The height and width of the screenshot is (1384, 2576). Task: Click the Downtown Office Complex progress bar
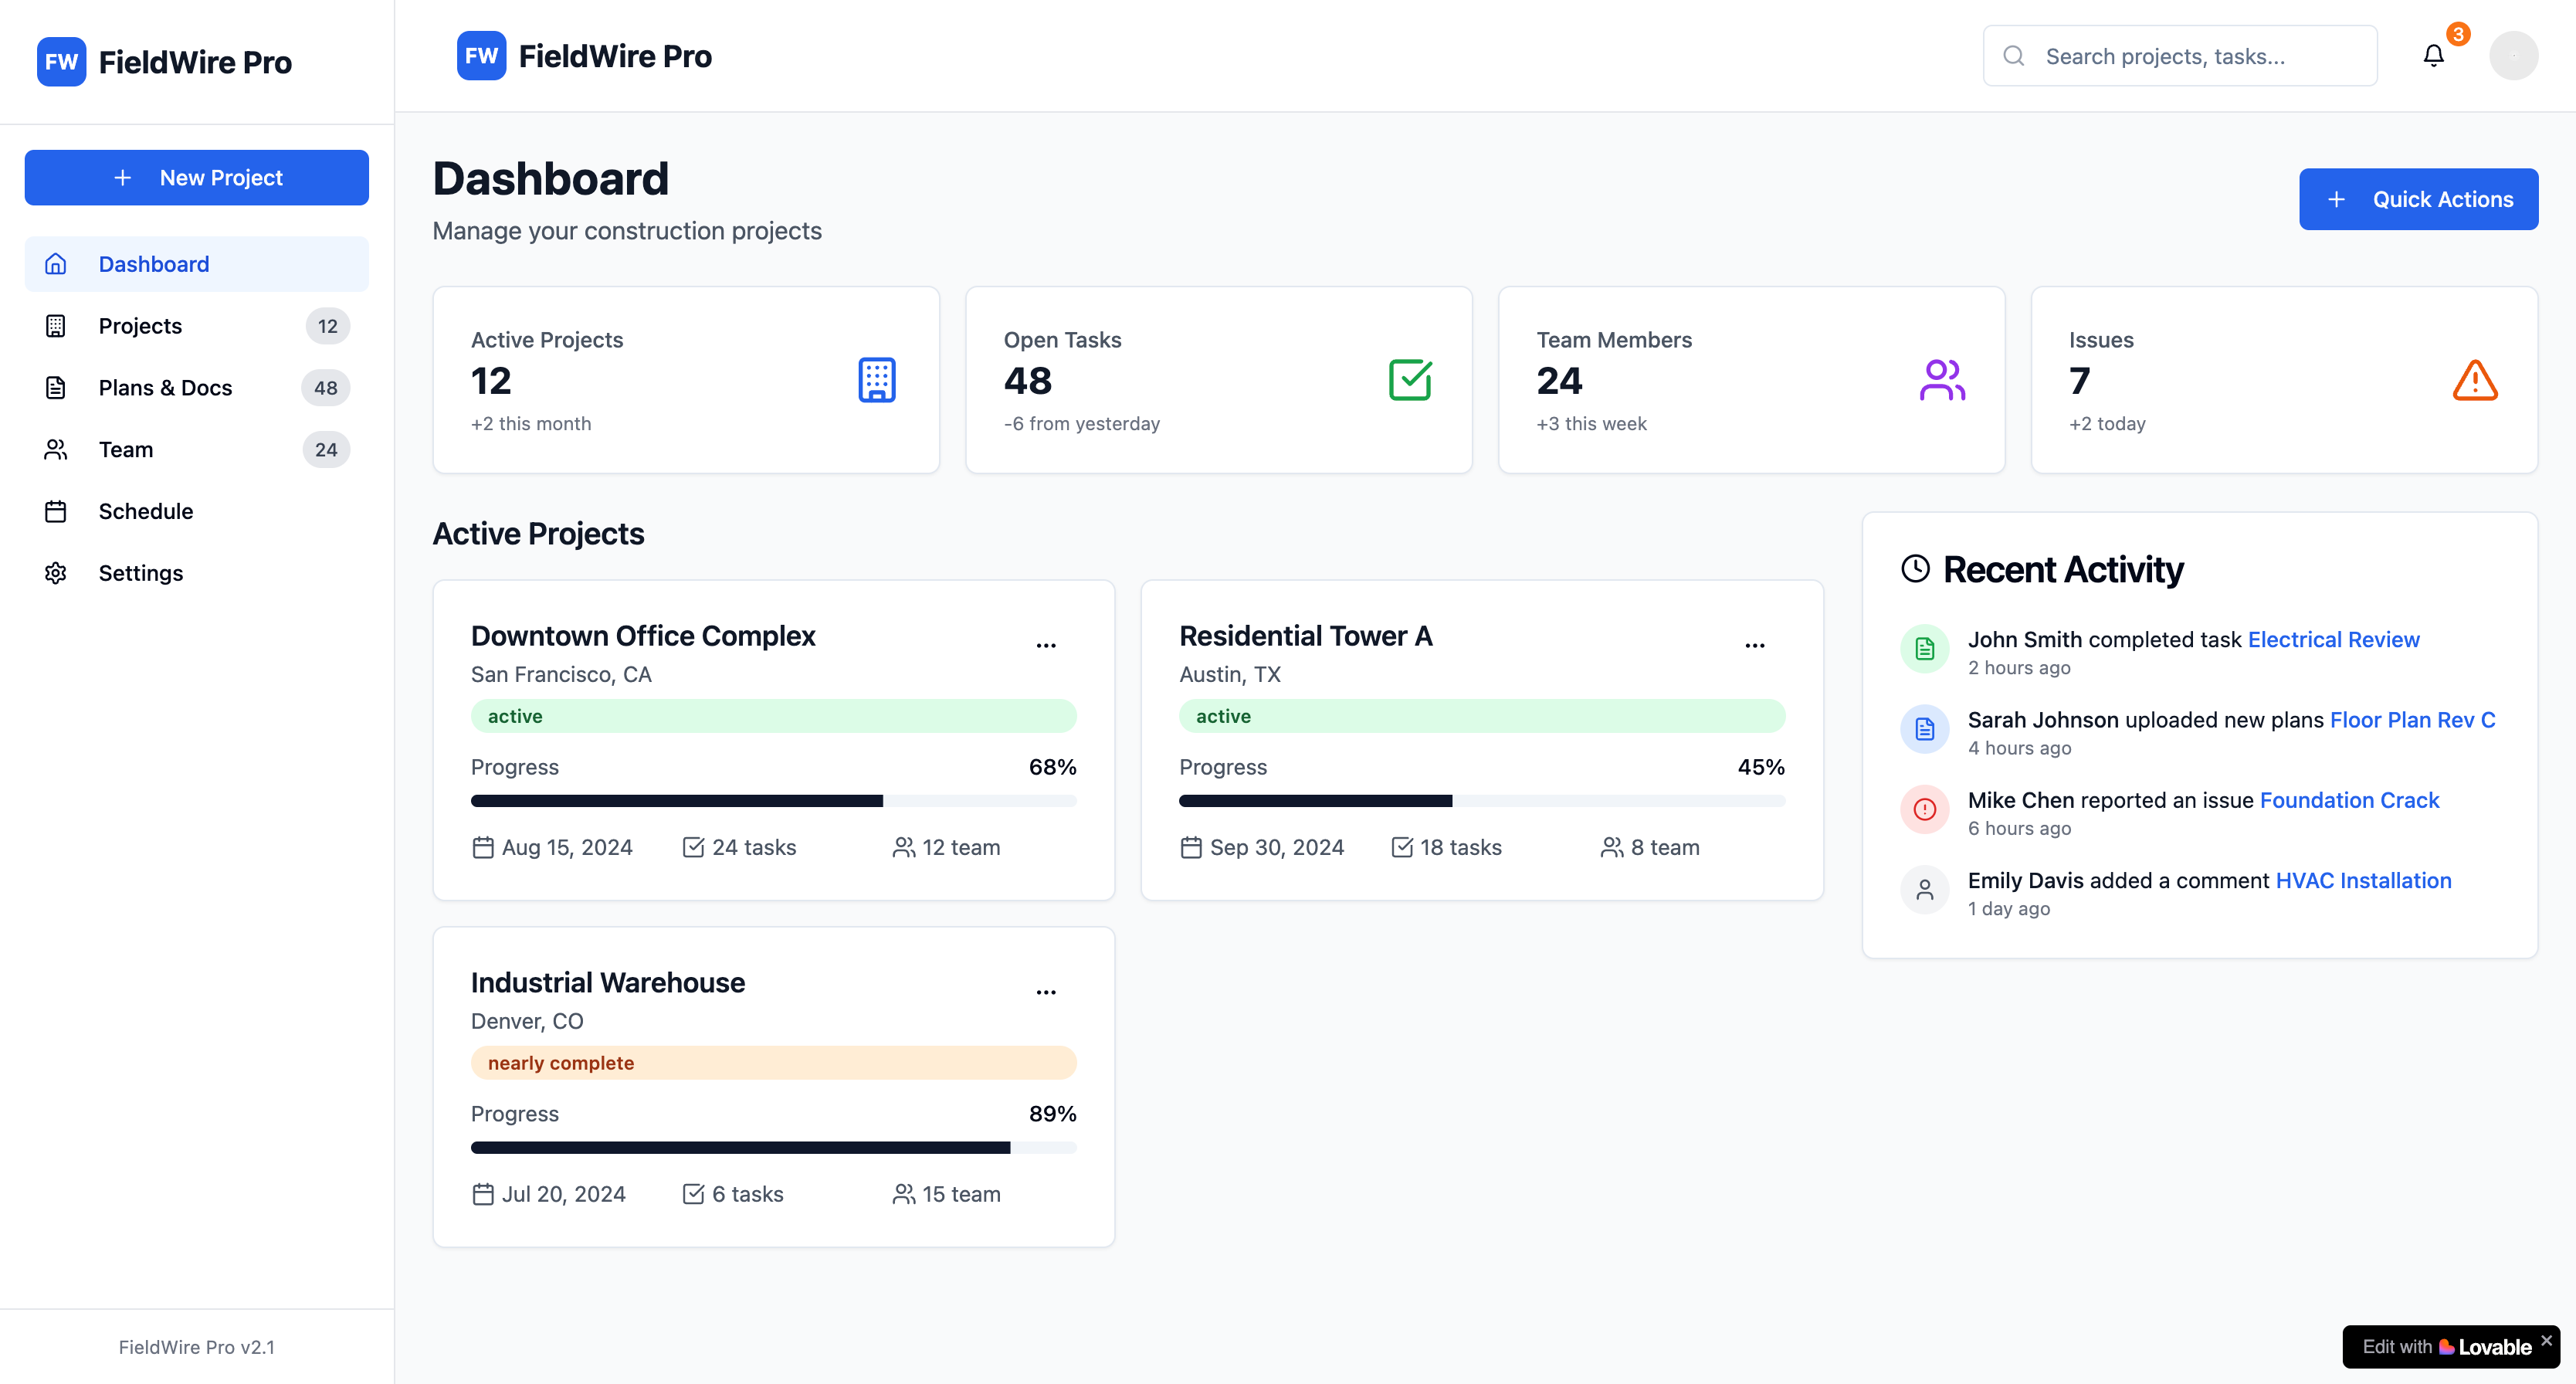[x=773, y=801]
